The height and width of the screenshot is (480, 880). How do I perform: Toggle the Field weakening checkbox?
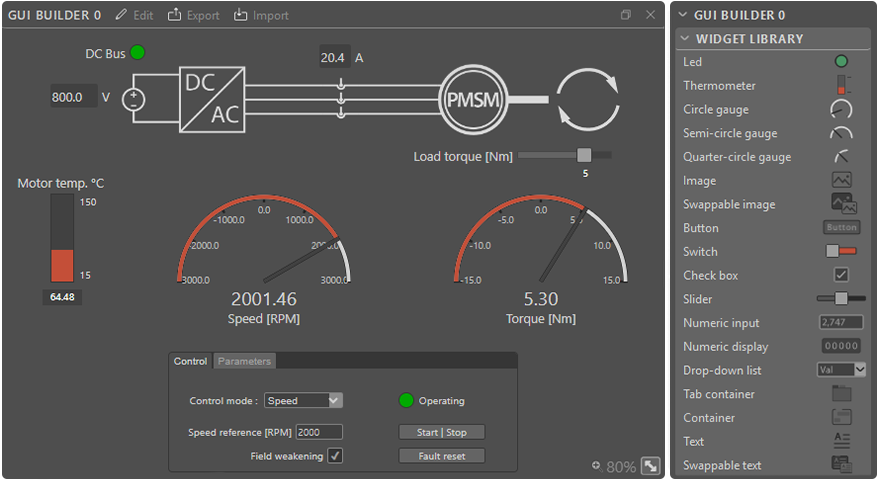tap(336, 456)
